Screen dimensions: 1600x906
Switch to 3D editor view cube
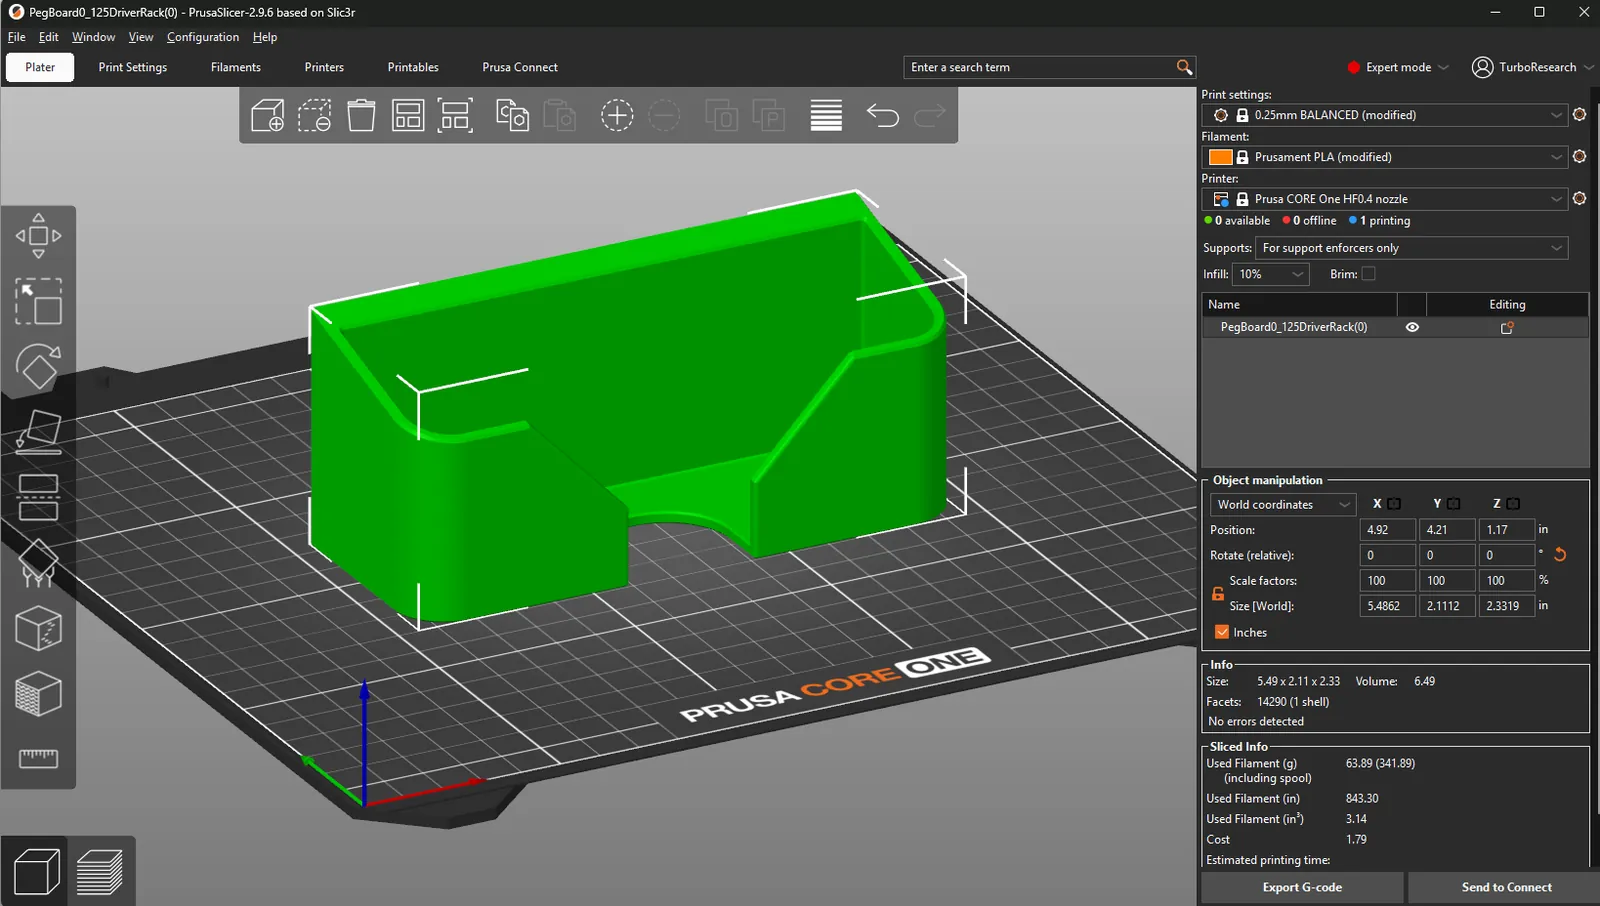(x=36, y=871)
